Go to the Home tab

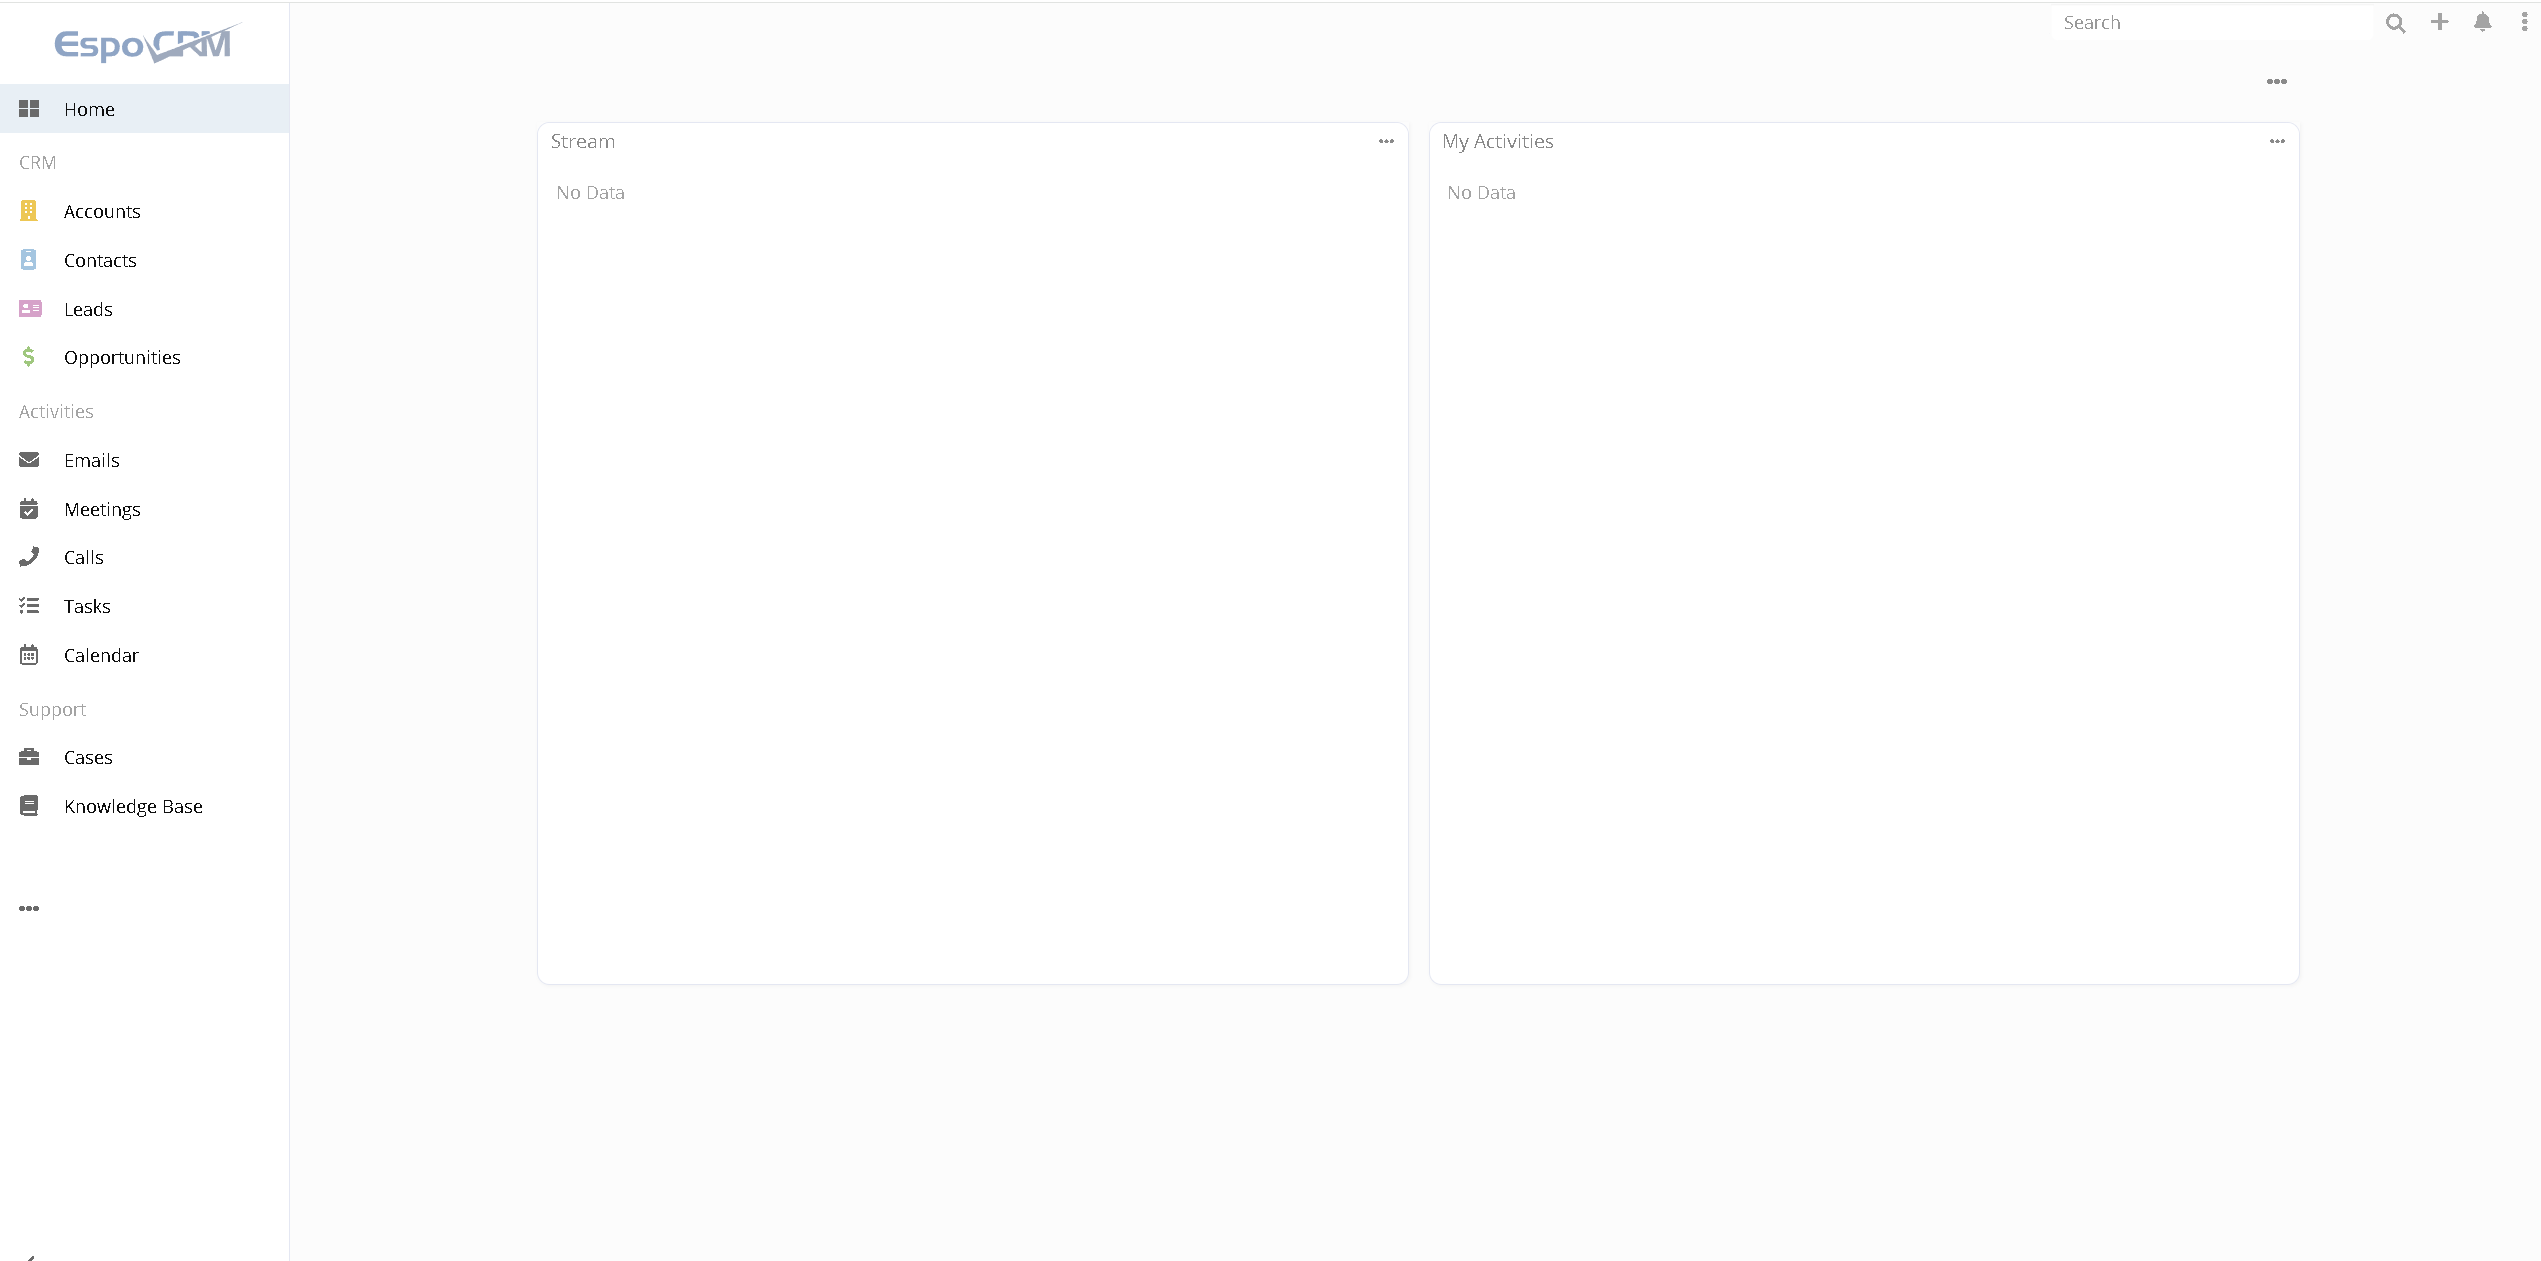click(x=89, y=109)
